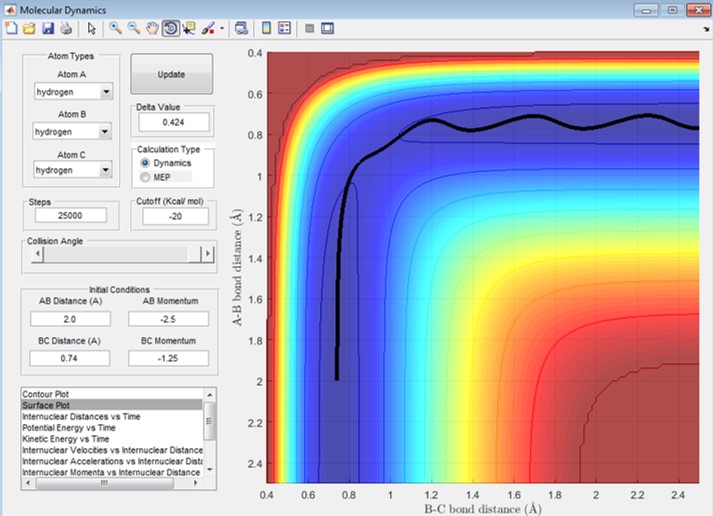The image size is (713, 516).
Task: Select Internuclear Accelerations vs Internuclear Distance
Action: [x=112, y=461]
